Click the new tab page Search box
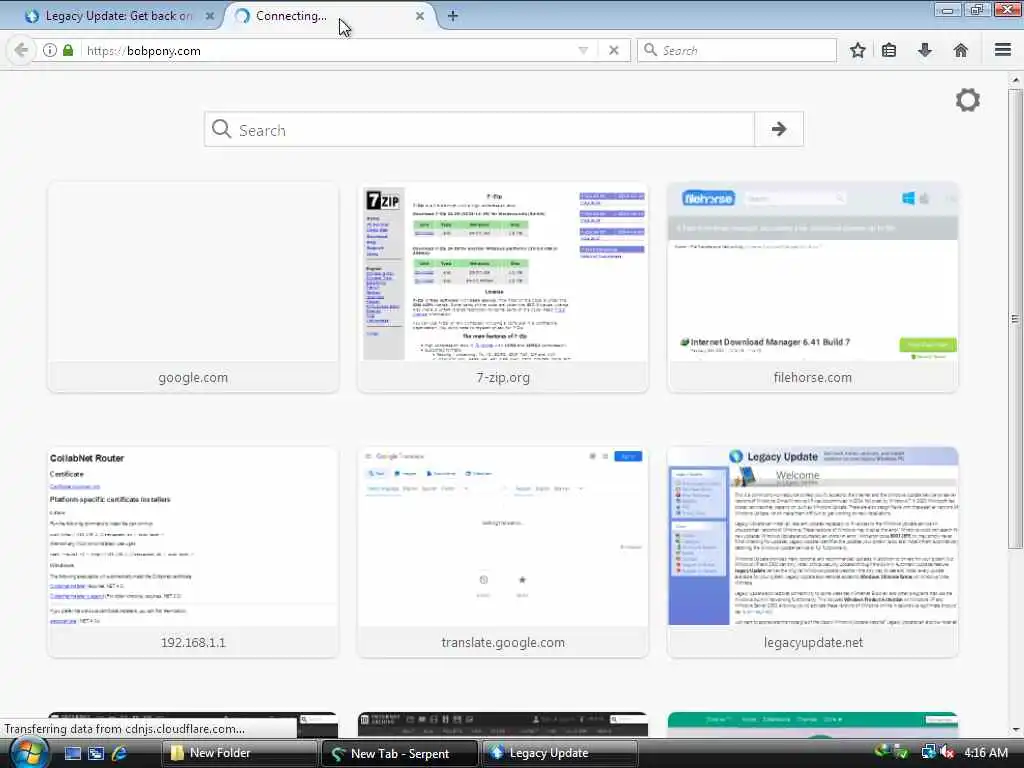Image resolution: width=1024 pixels, height=768 pixels. (x=480, y=129)
